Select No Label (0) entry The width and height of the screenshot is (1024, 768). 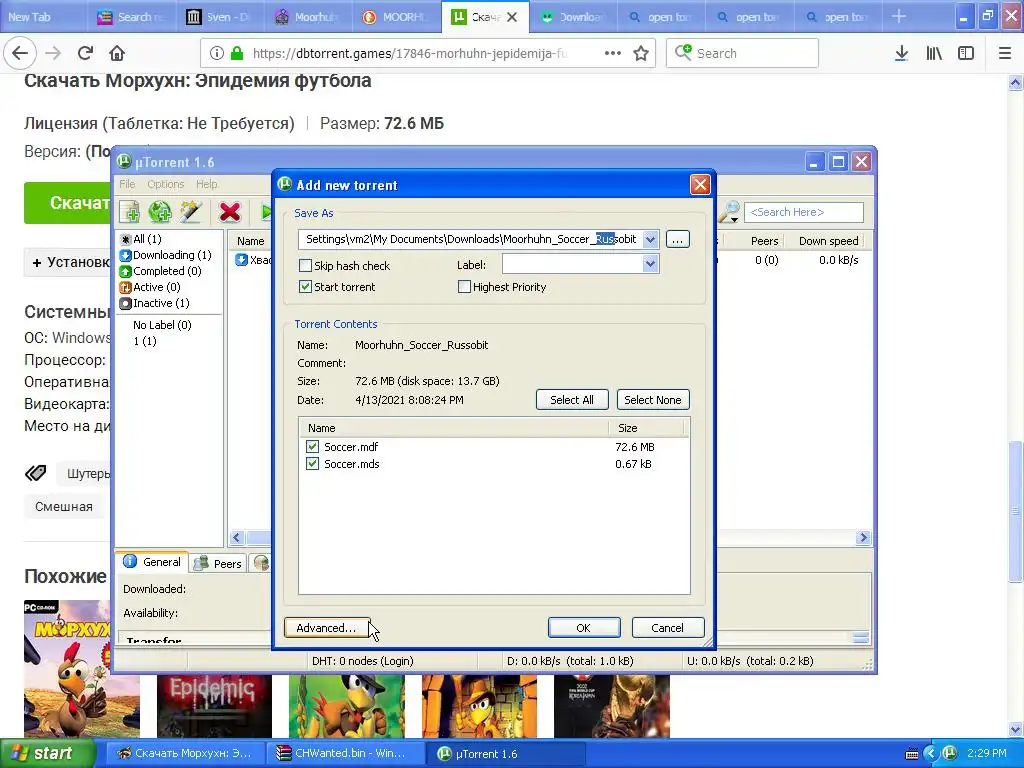coord(162,325)
